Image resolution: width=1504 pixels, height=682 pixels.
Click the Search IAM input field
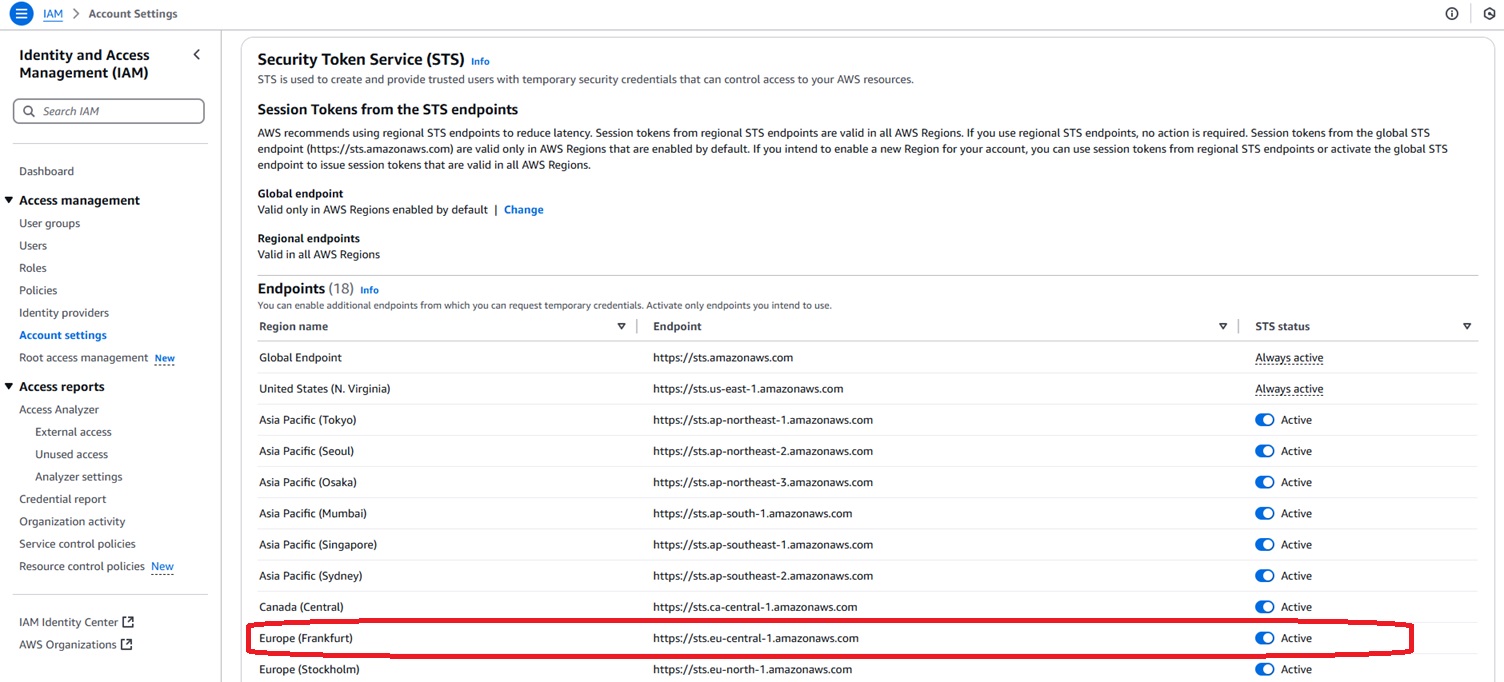tap(109, 111)
